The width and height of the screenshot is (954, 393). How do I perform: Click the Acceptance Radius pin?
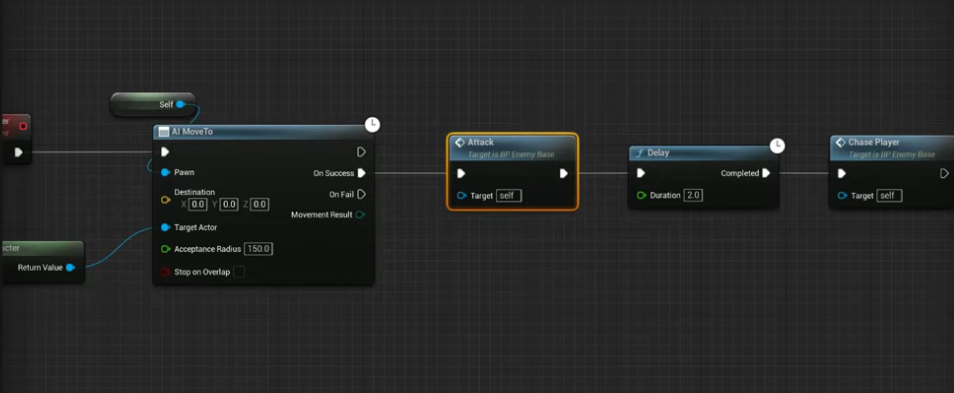click(165, 249)
